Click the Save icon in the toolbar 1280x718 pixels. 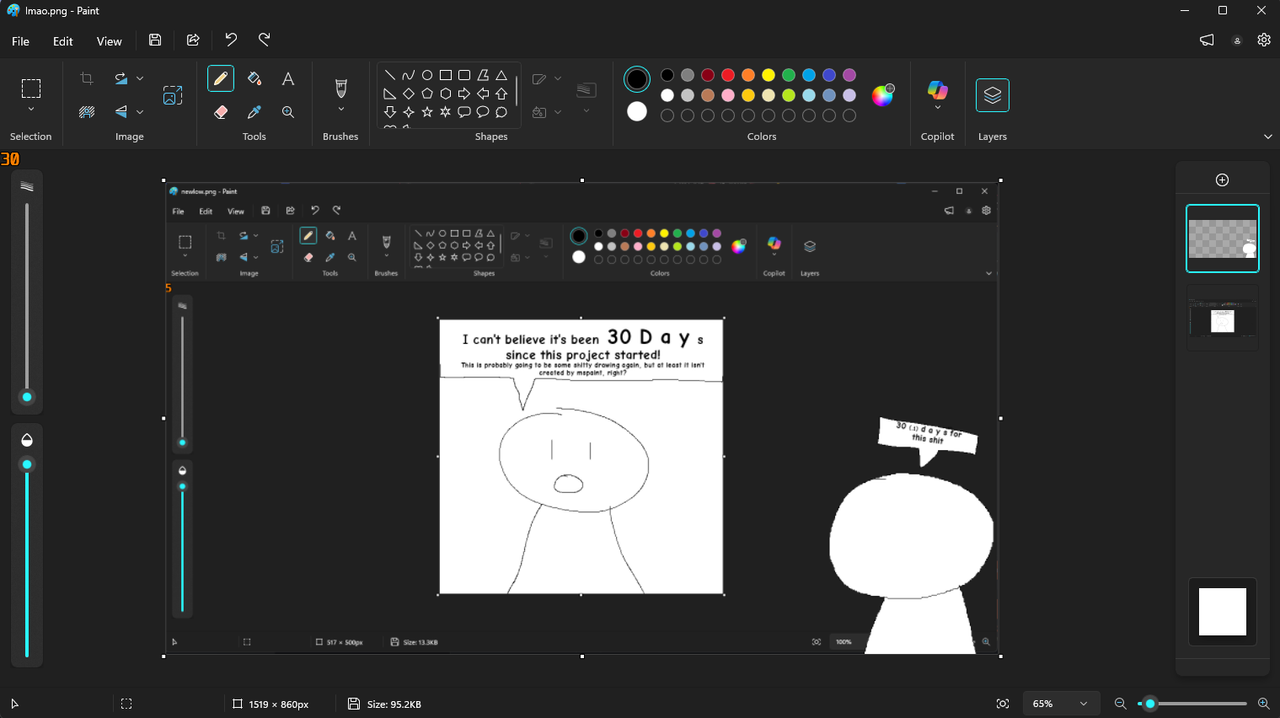(154, 39)
